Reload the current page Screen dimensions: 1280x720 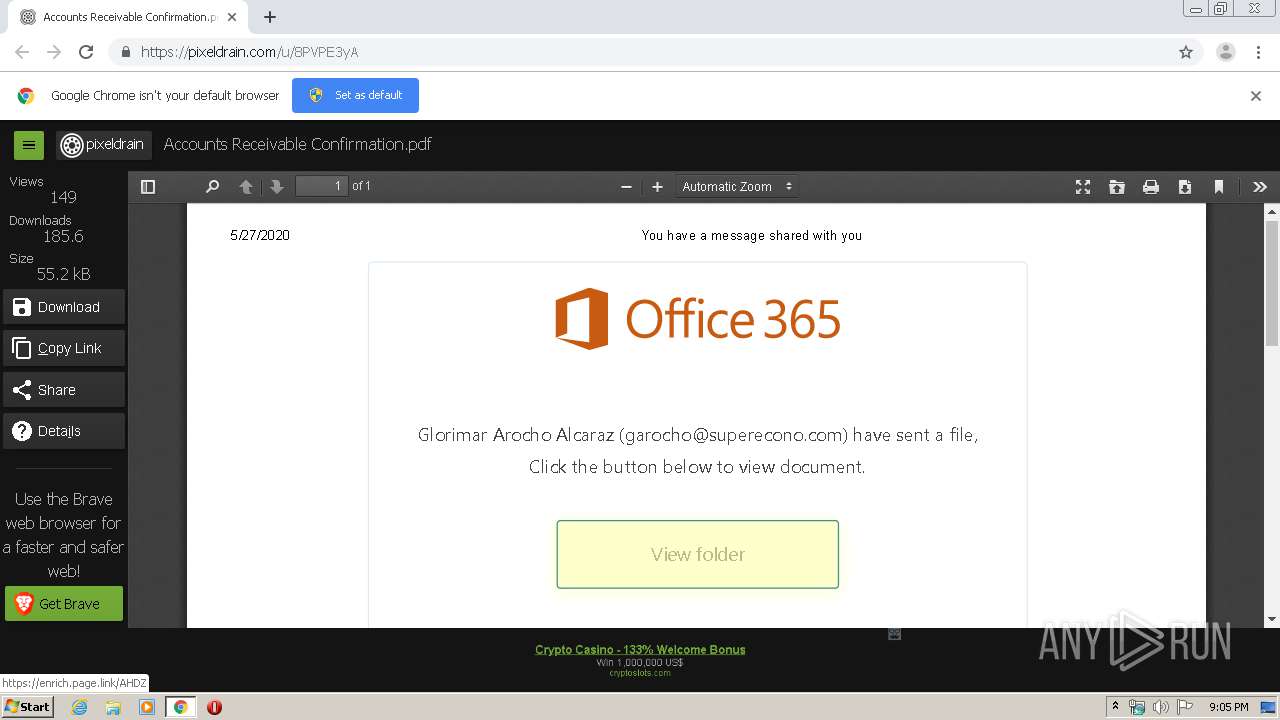tap(86, 52)
